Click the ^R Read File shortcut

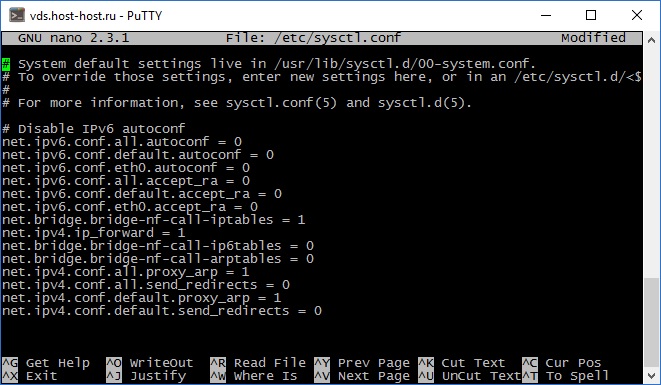point(258,363)
